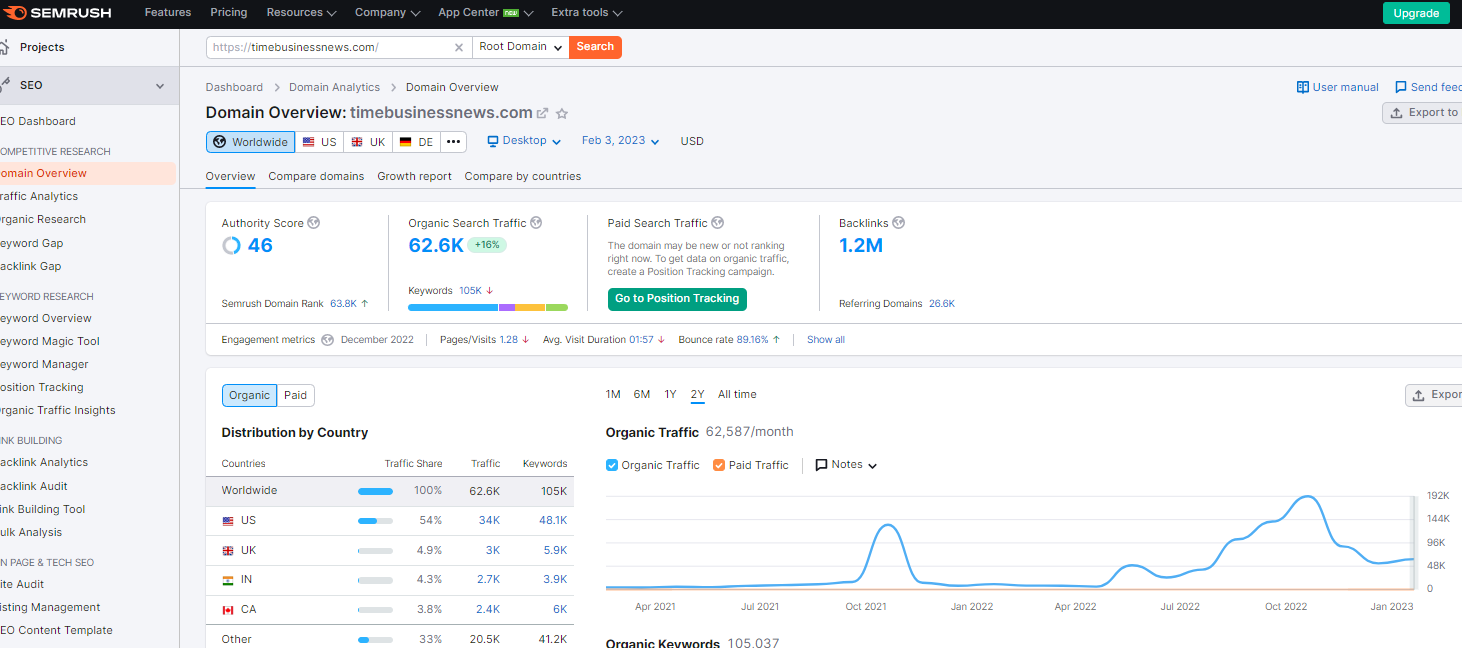The height and width of the screenshot is (648, 1462).
Task: Uncheck the Paid Traffic checkbox
Action: (720, 465)
